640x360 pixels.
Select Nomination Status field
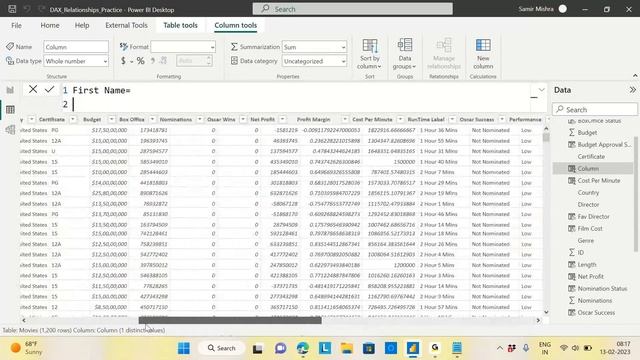tap(602, 289)
